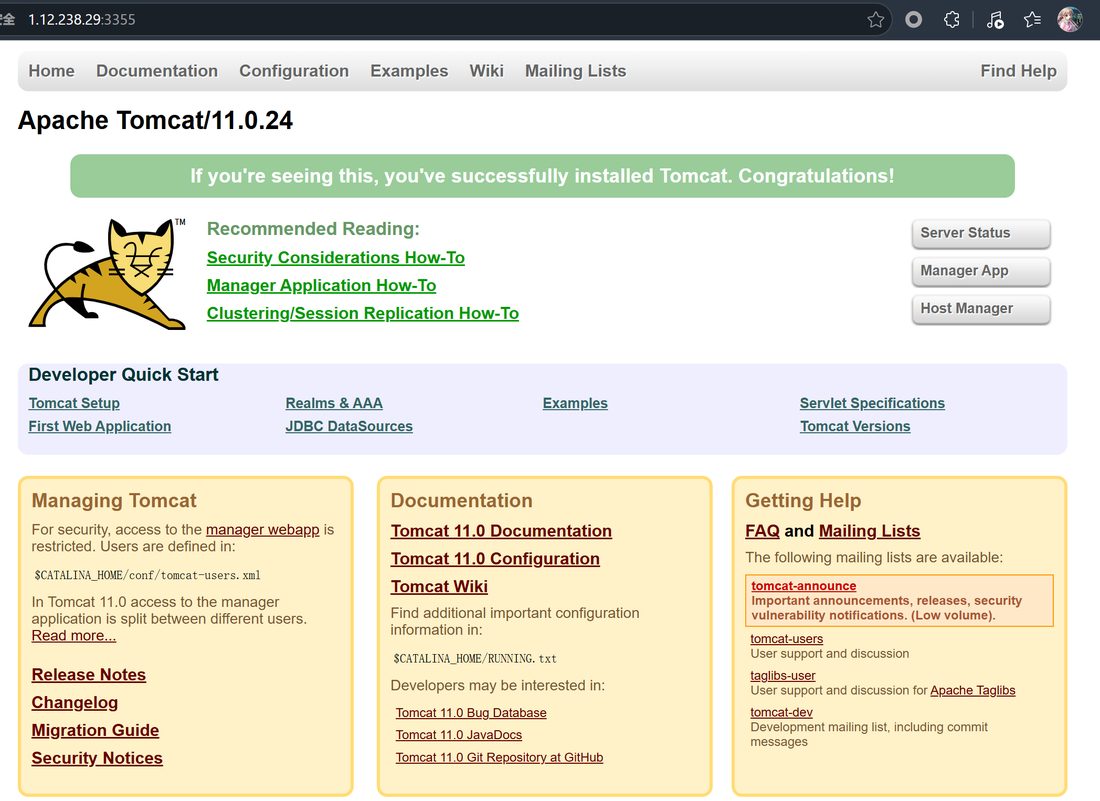Open Tomcat 11.0 Configuration link
This screenshot has width=1100, height=801.
[495, 559]
